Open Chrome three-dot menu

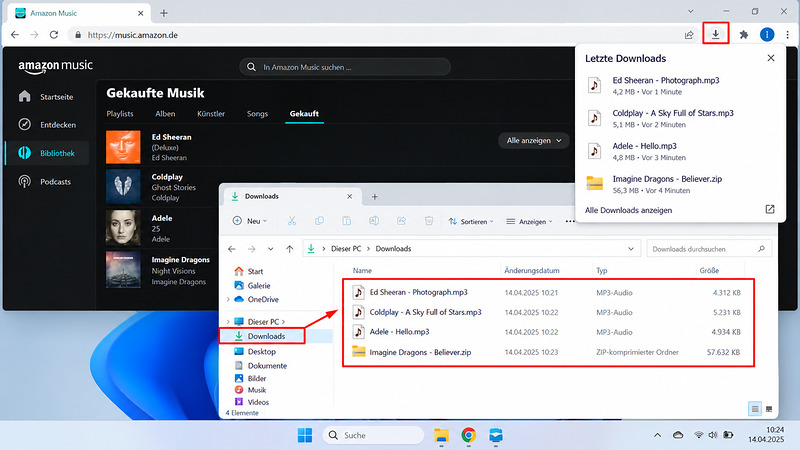787,35
